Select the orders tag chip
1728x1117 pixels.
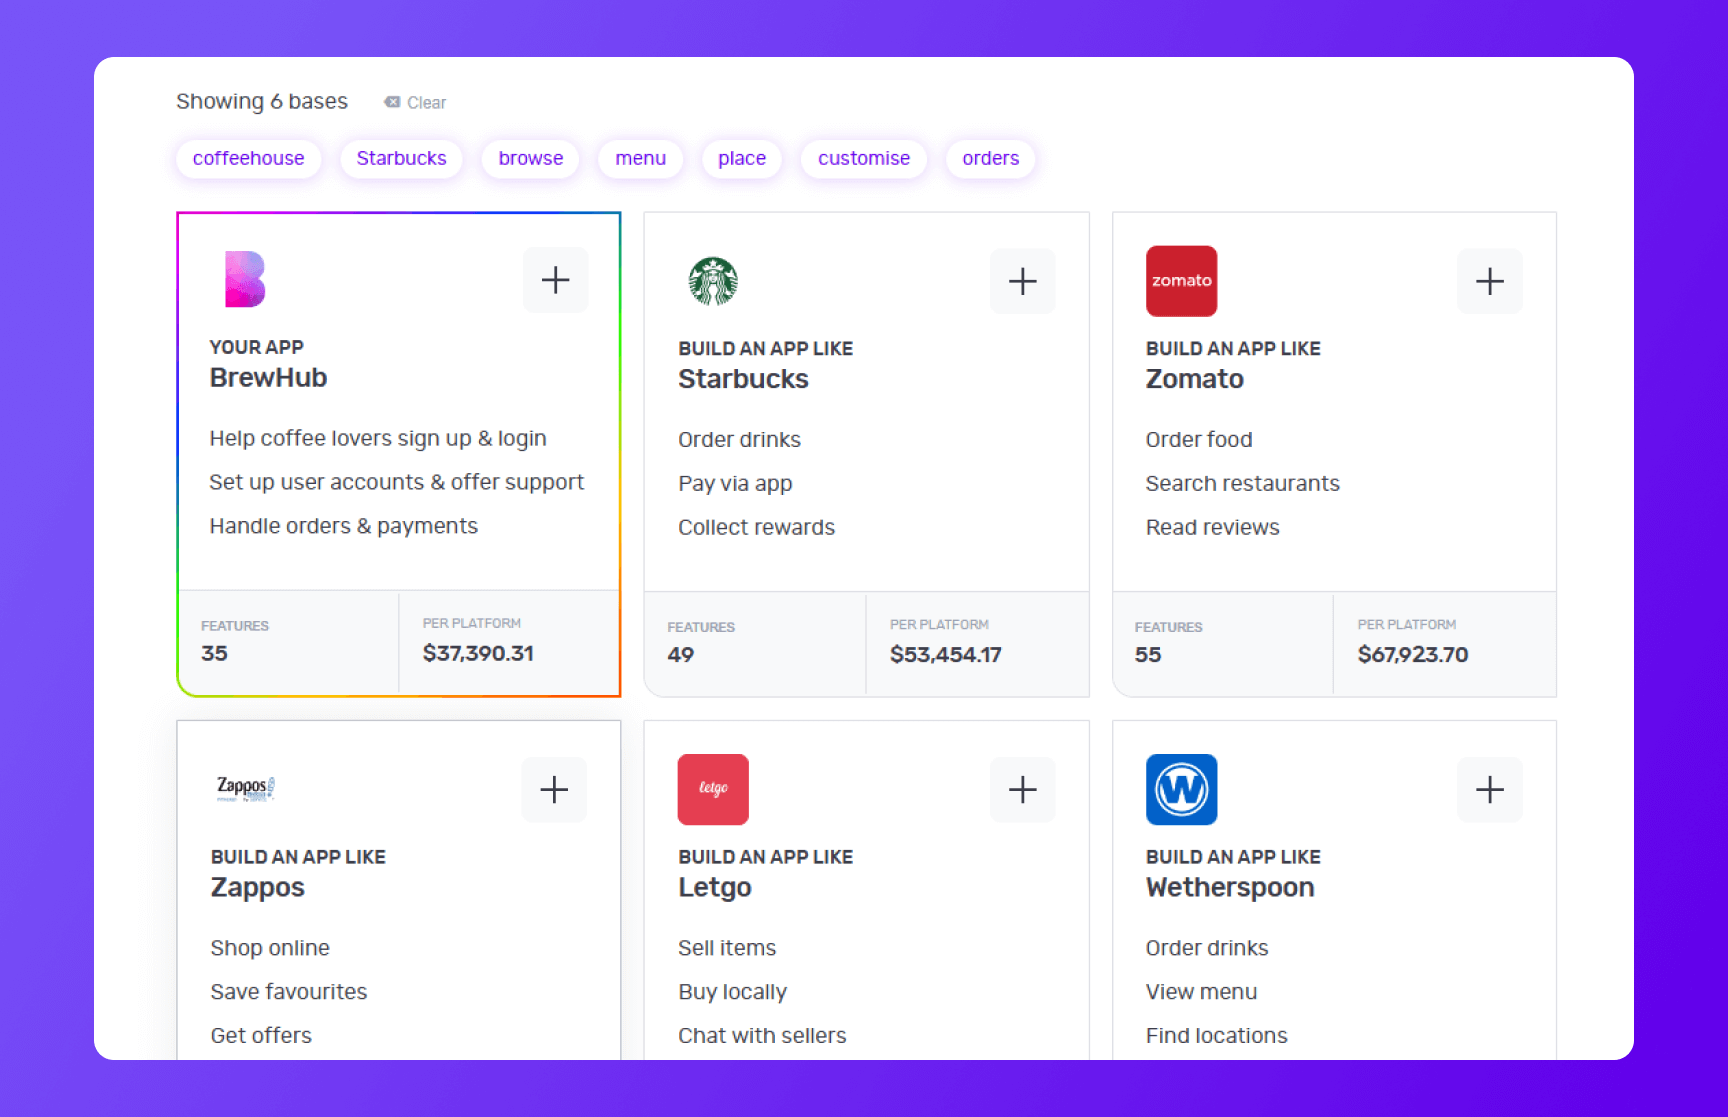pyautogui.click(x=991, y=158)
